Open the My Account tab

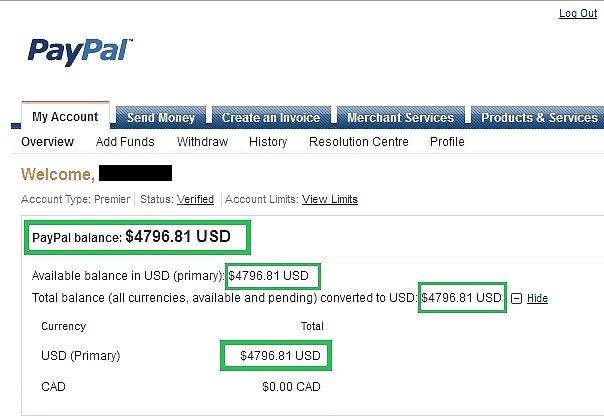[65, 116]
